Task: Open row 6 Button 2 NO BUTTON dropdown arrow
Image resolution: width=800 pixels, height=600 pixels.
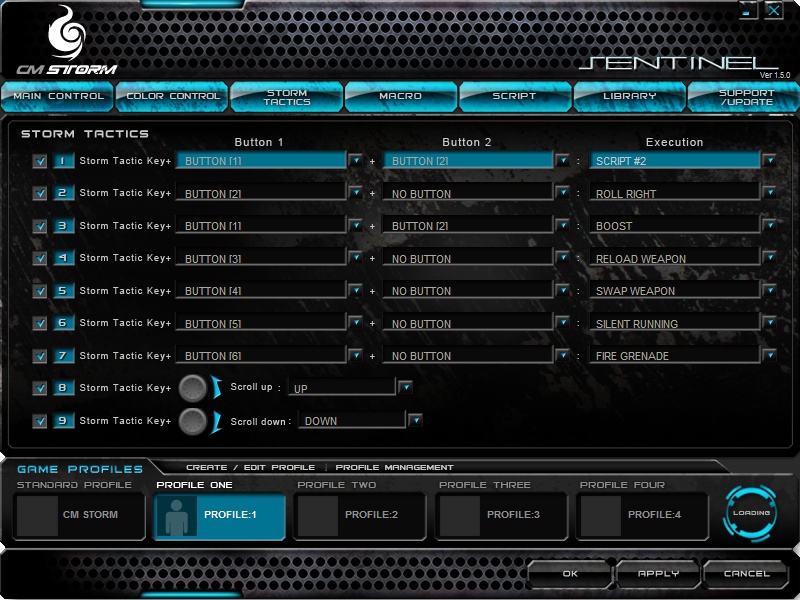Action: coord(562,322)
